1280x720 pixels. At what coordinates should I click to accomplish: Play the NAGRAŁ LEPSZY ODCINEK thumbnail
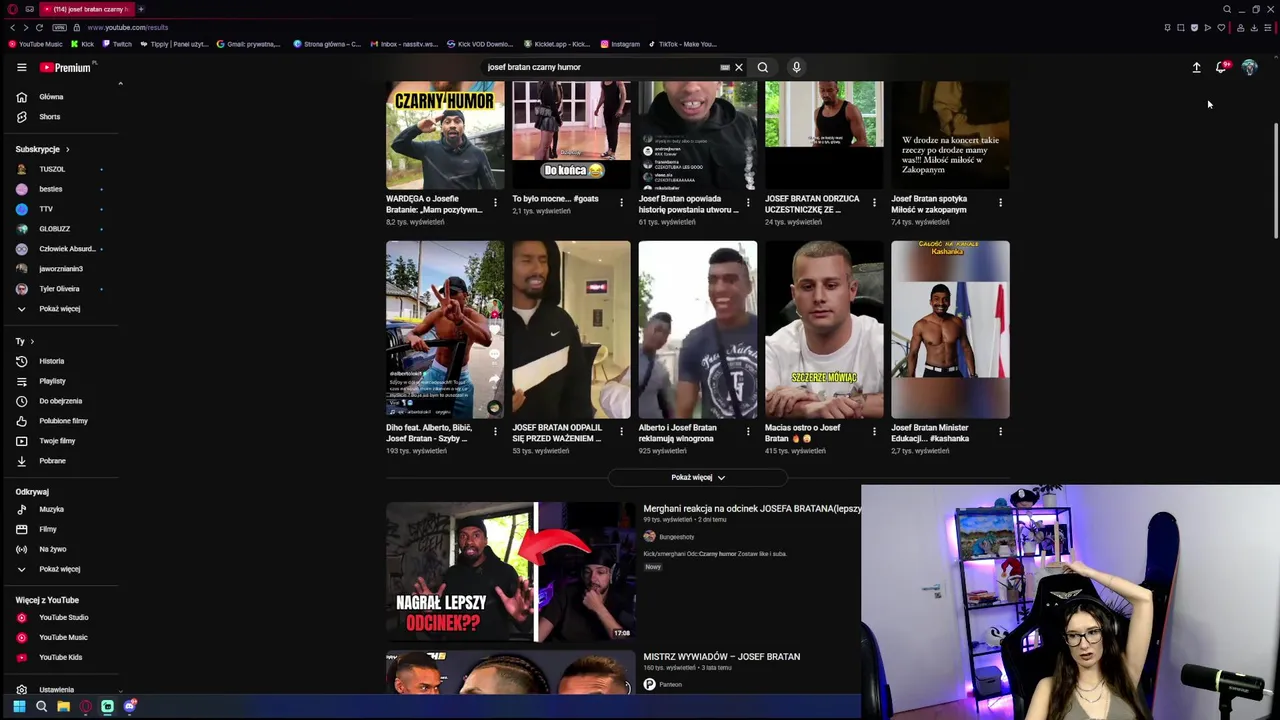511,572
